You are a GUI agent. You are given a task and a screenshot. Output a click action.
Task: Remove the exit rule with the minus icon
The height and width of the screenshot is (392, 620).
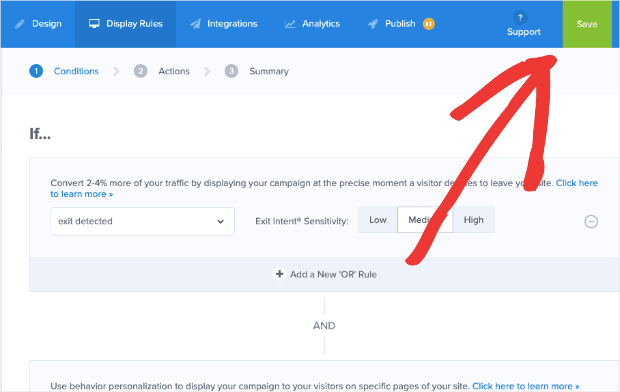[591, 221]
